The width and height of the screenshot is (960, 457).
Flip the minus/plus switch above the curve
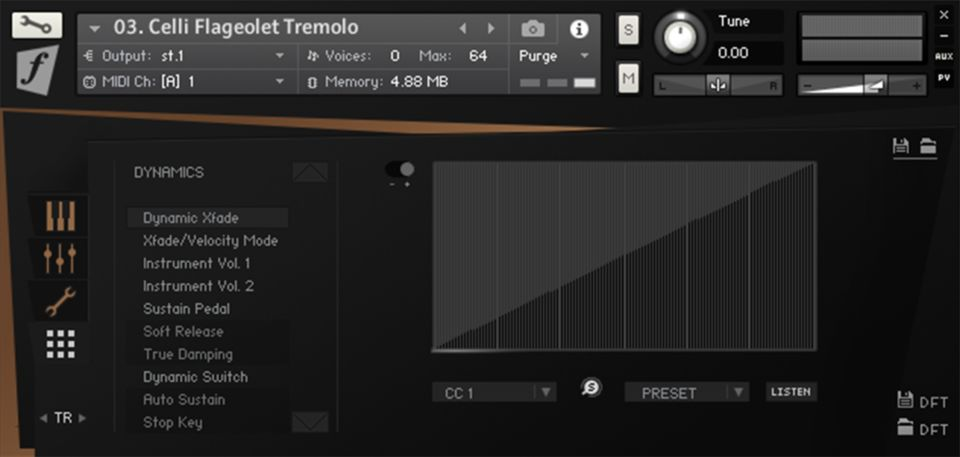[400, 170]
